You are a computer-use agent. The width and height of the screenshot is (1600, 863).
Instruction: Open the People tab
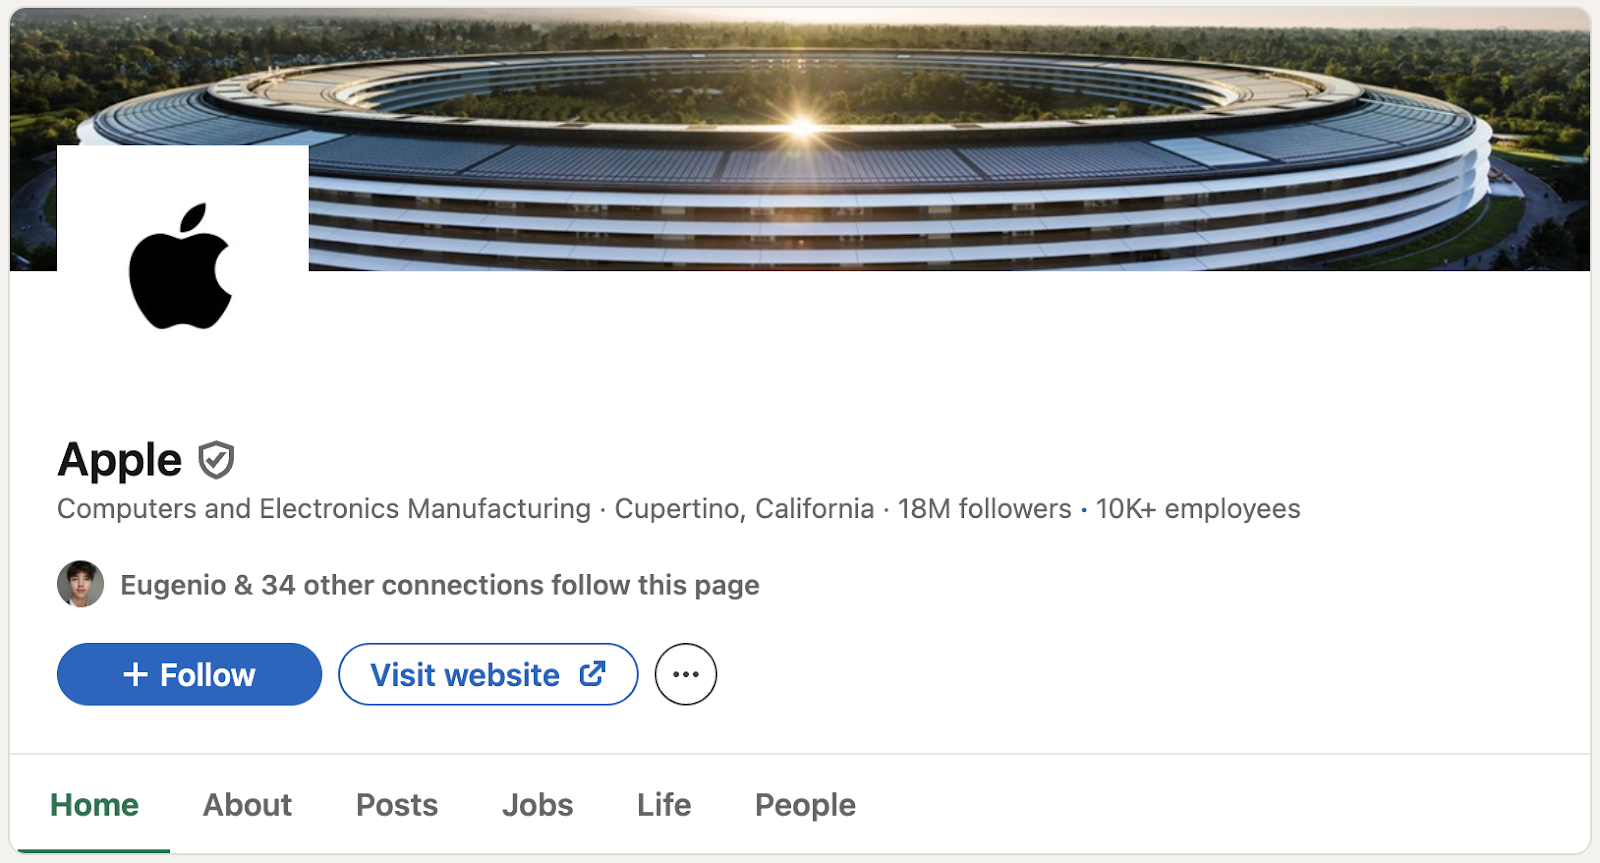[805, 805]
